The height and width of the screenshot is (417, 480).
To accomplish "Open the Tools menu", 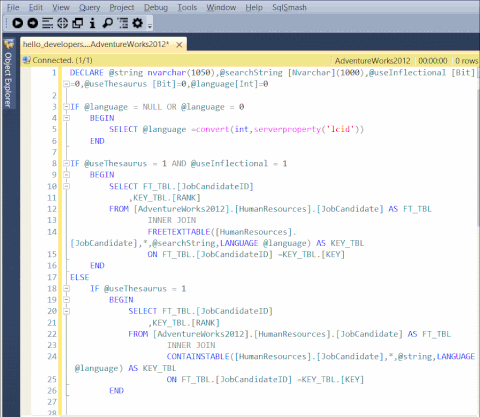I will [x=187, y=7].
